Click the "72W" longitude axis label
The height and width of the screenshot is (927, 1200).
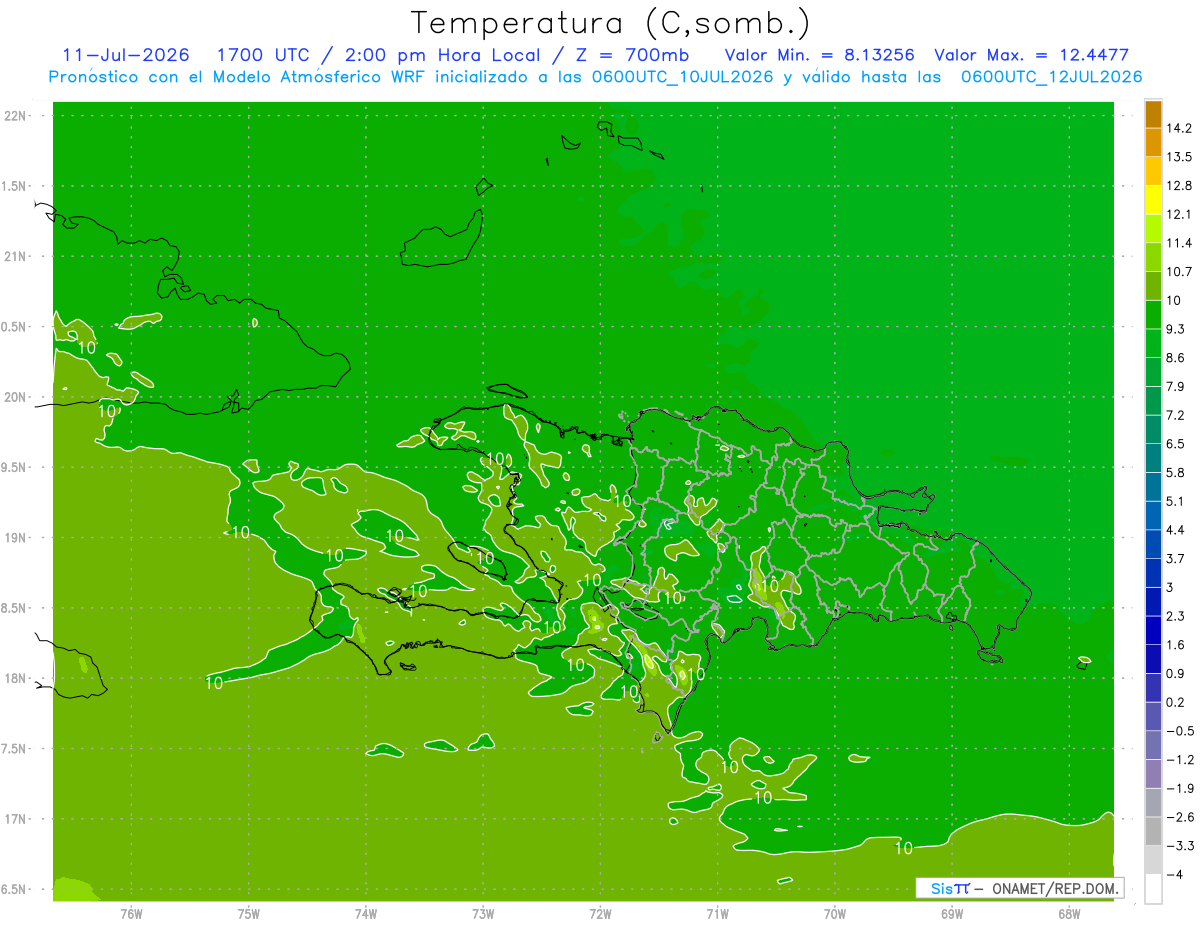(600, 913)
